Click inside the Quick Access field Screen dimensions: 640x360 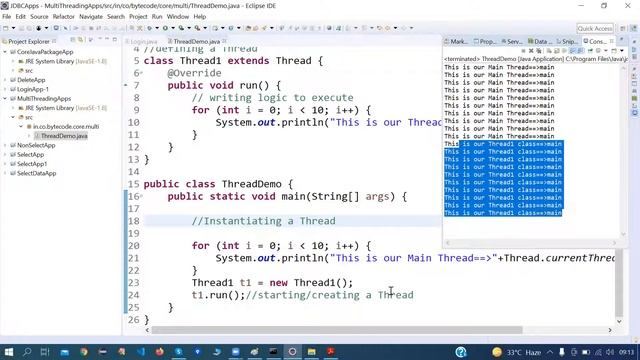point(595,28)
